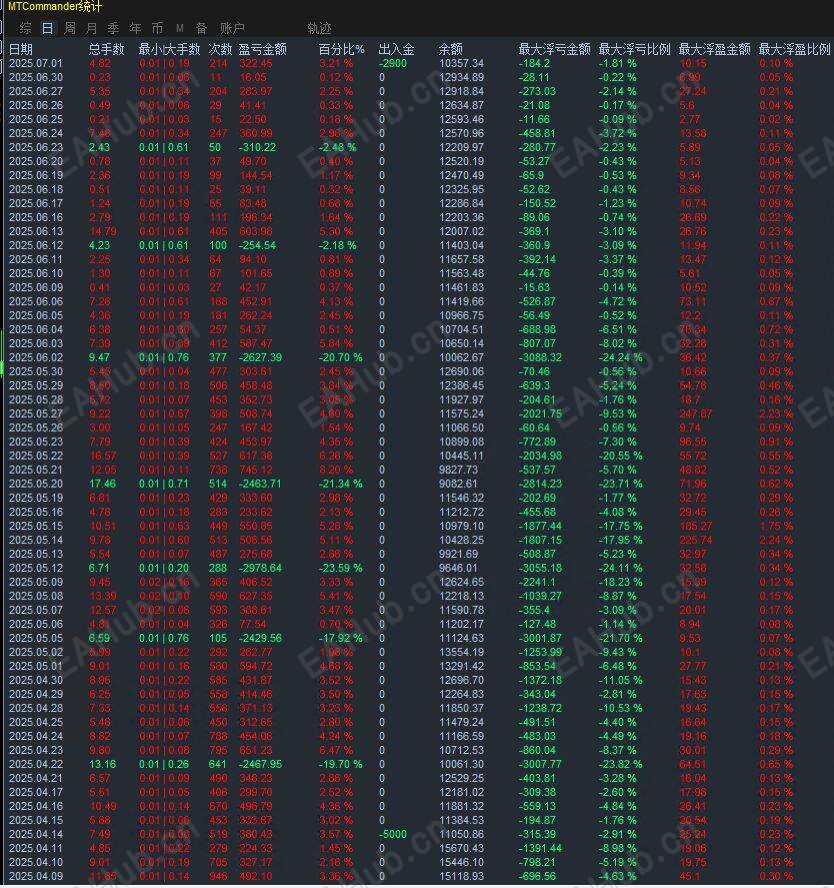Click the balance value 10357.34
The image size is (834, 888).
click(x=461, y=63)
